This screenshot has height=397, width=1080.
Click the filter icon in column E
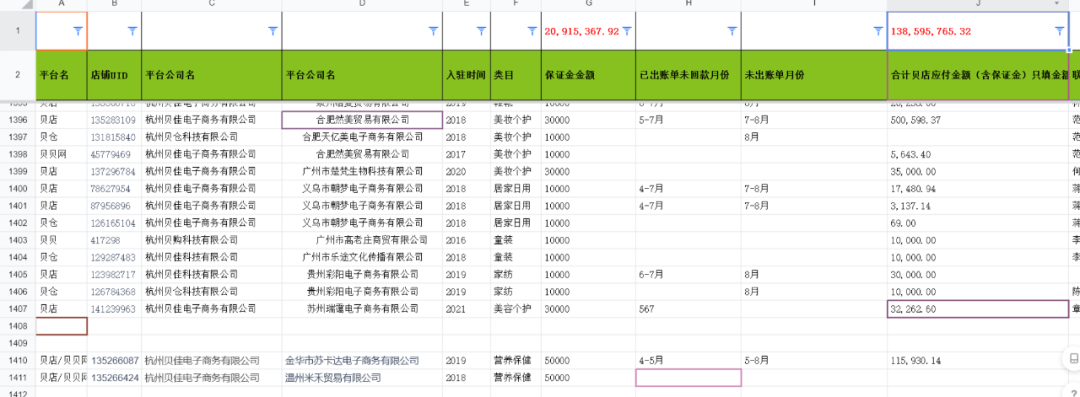coord(481,31)
